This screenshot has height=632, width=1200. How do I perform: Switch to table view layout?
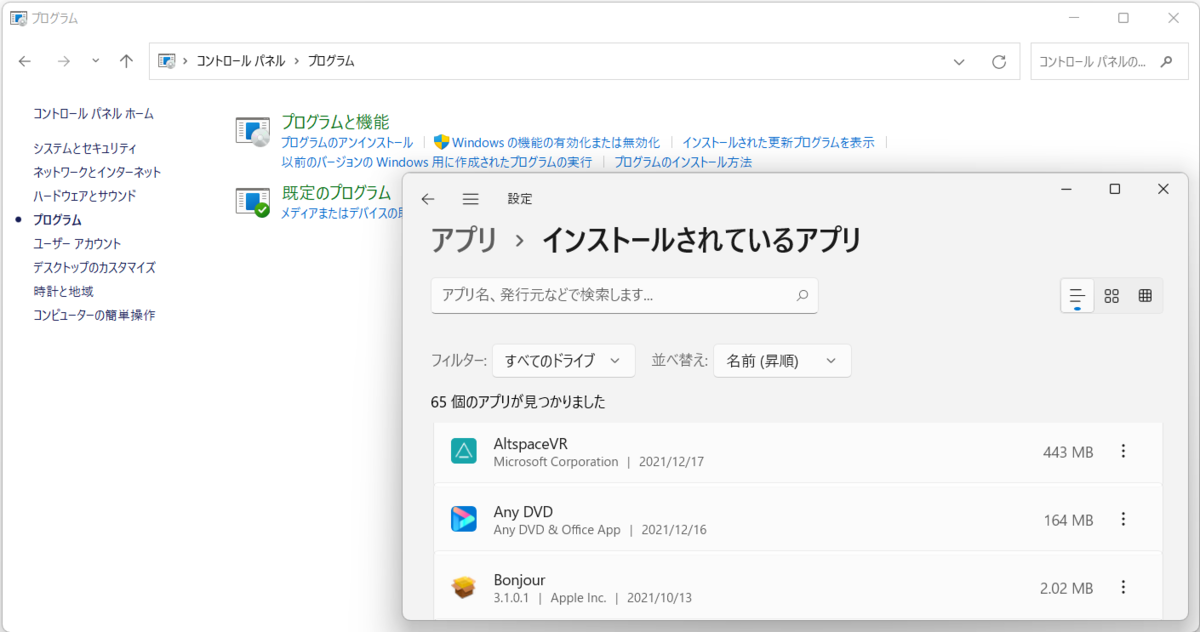1145,296
